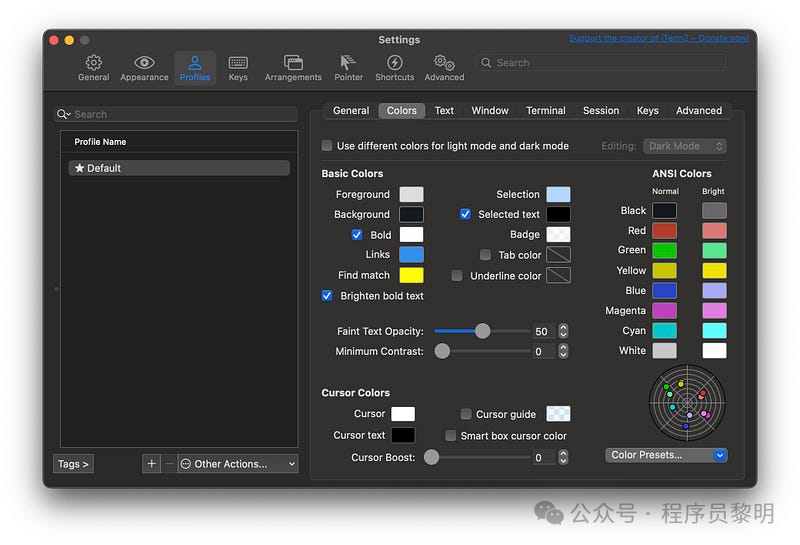Switch to the Colors profile tab
The width and height of the screenshot is (800, 545).
point(402,111)
